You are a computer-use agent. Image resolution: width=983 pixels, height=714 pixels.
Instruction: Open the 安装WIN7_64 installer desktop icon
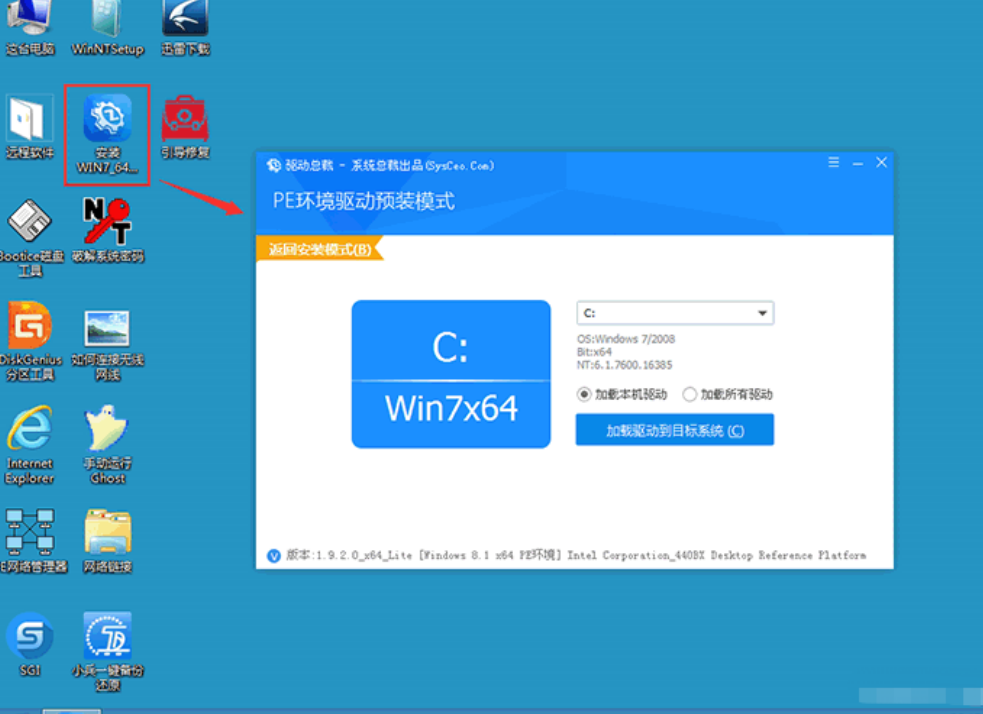point(107,122)
